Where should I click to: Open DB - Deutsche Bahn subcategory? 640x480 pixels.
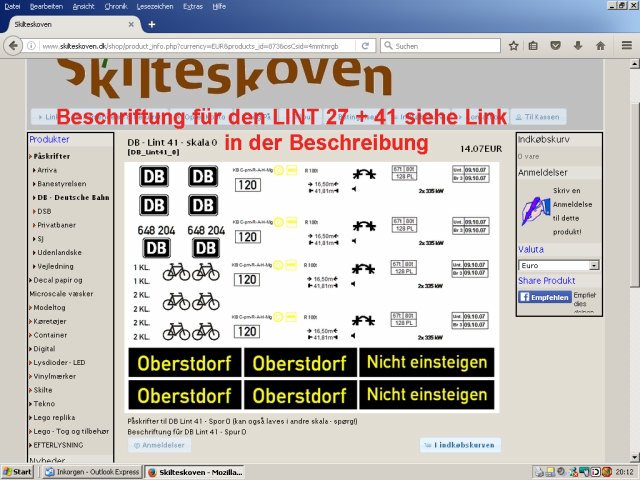point(73,197)
